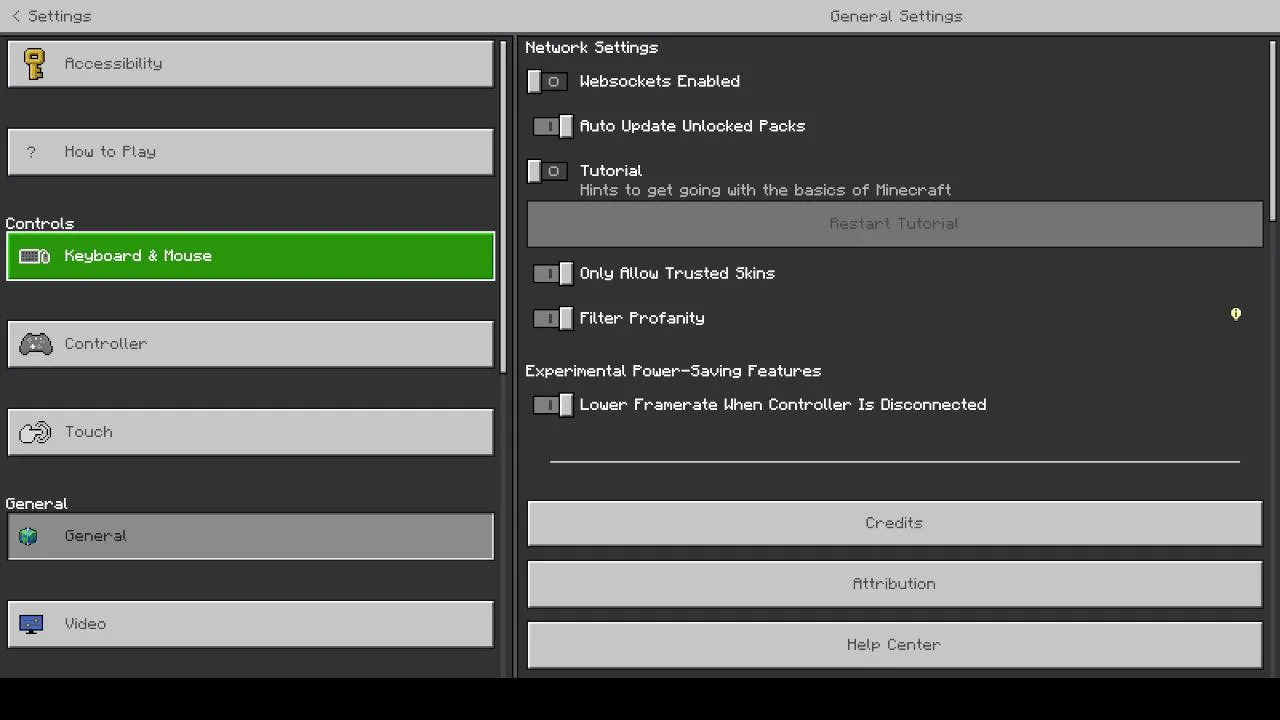
Task: Toggle the Tutorial hints switch
Action: point(549,171)
